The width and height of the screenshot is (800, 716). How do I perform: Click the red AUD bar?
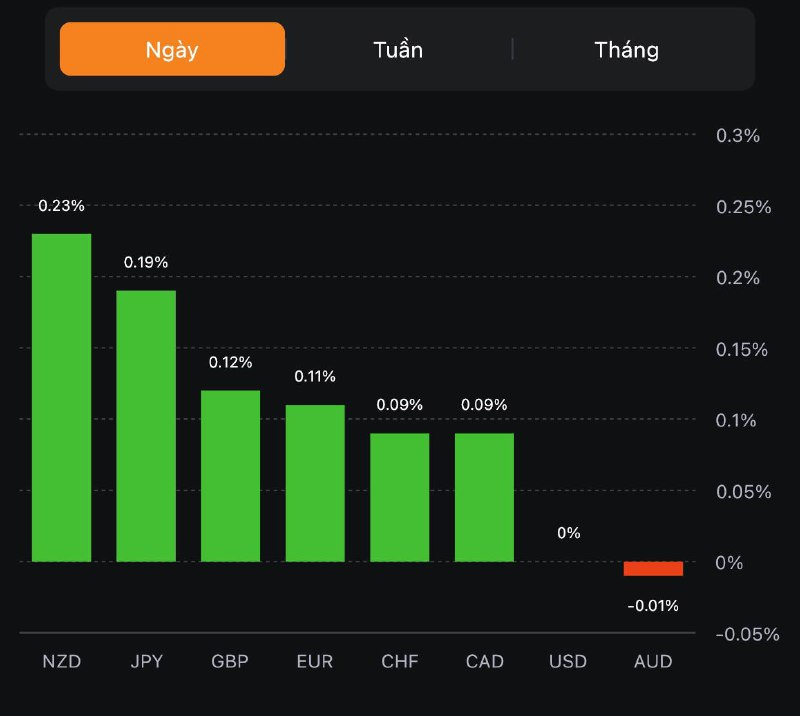(x=653, y=569)
